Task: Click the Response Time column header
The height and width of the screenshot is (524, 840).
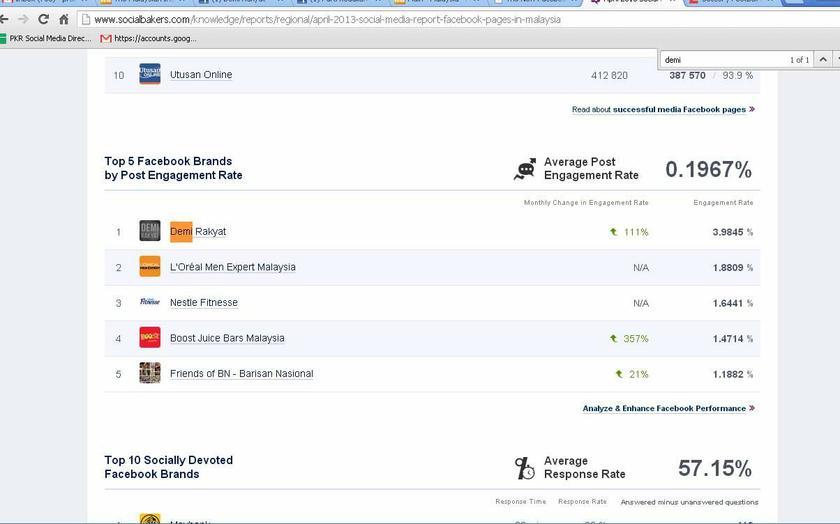Action: (521, 501)
